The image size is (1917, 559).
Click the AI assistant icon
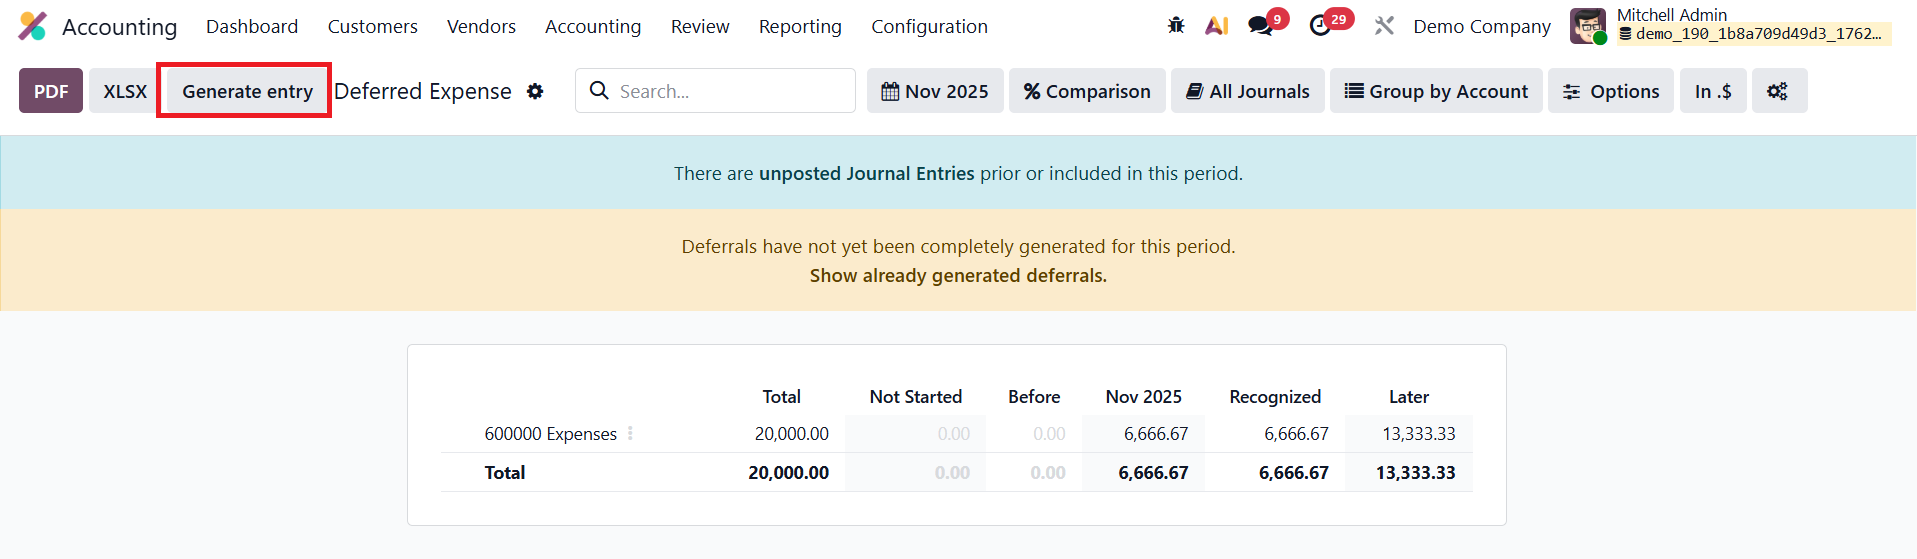tap(1216, 26)
